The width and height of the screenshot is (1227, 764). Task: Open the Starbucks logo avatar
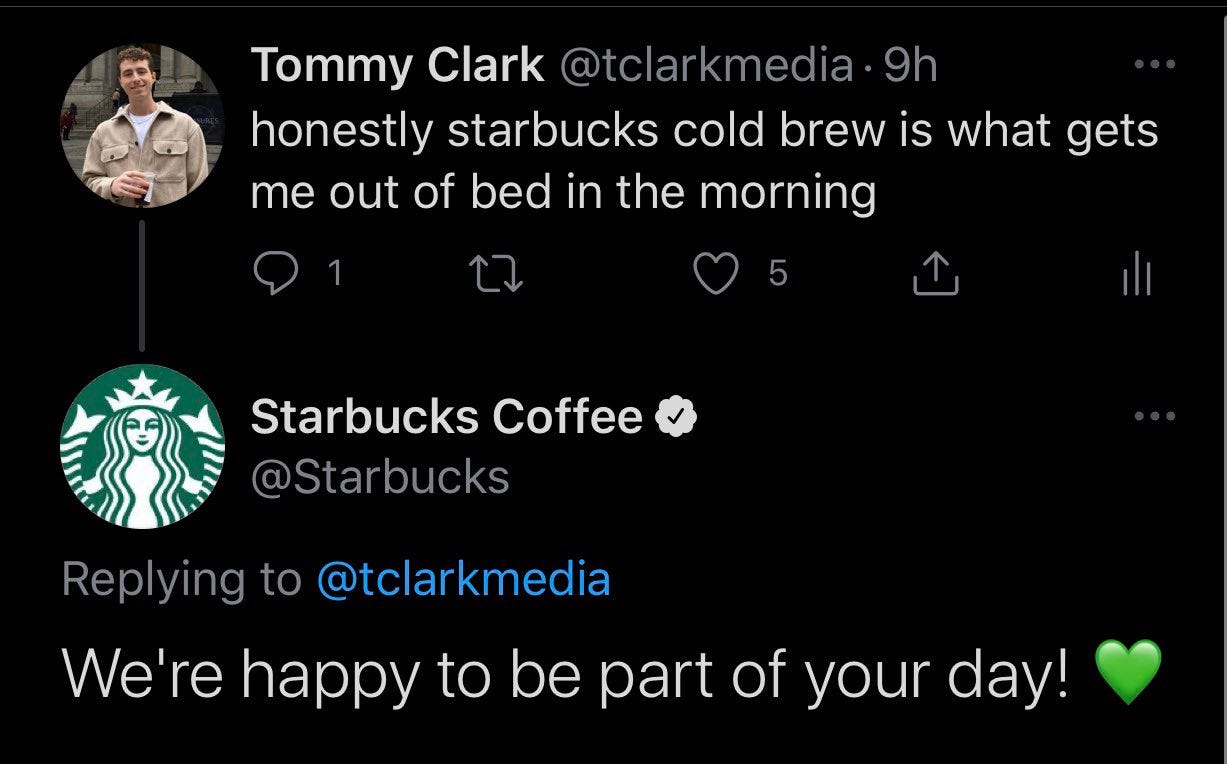[x=142, y=446]
